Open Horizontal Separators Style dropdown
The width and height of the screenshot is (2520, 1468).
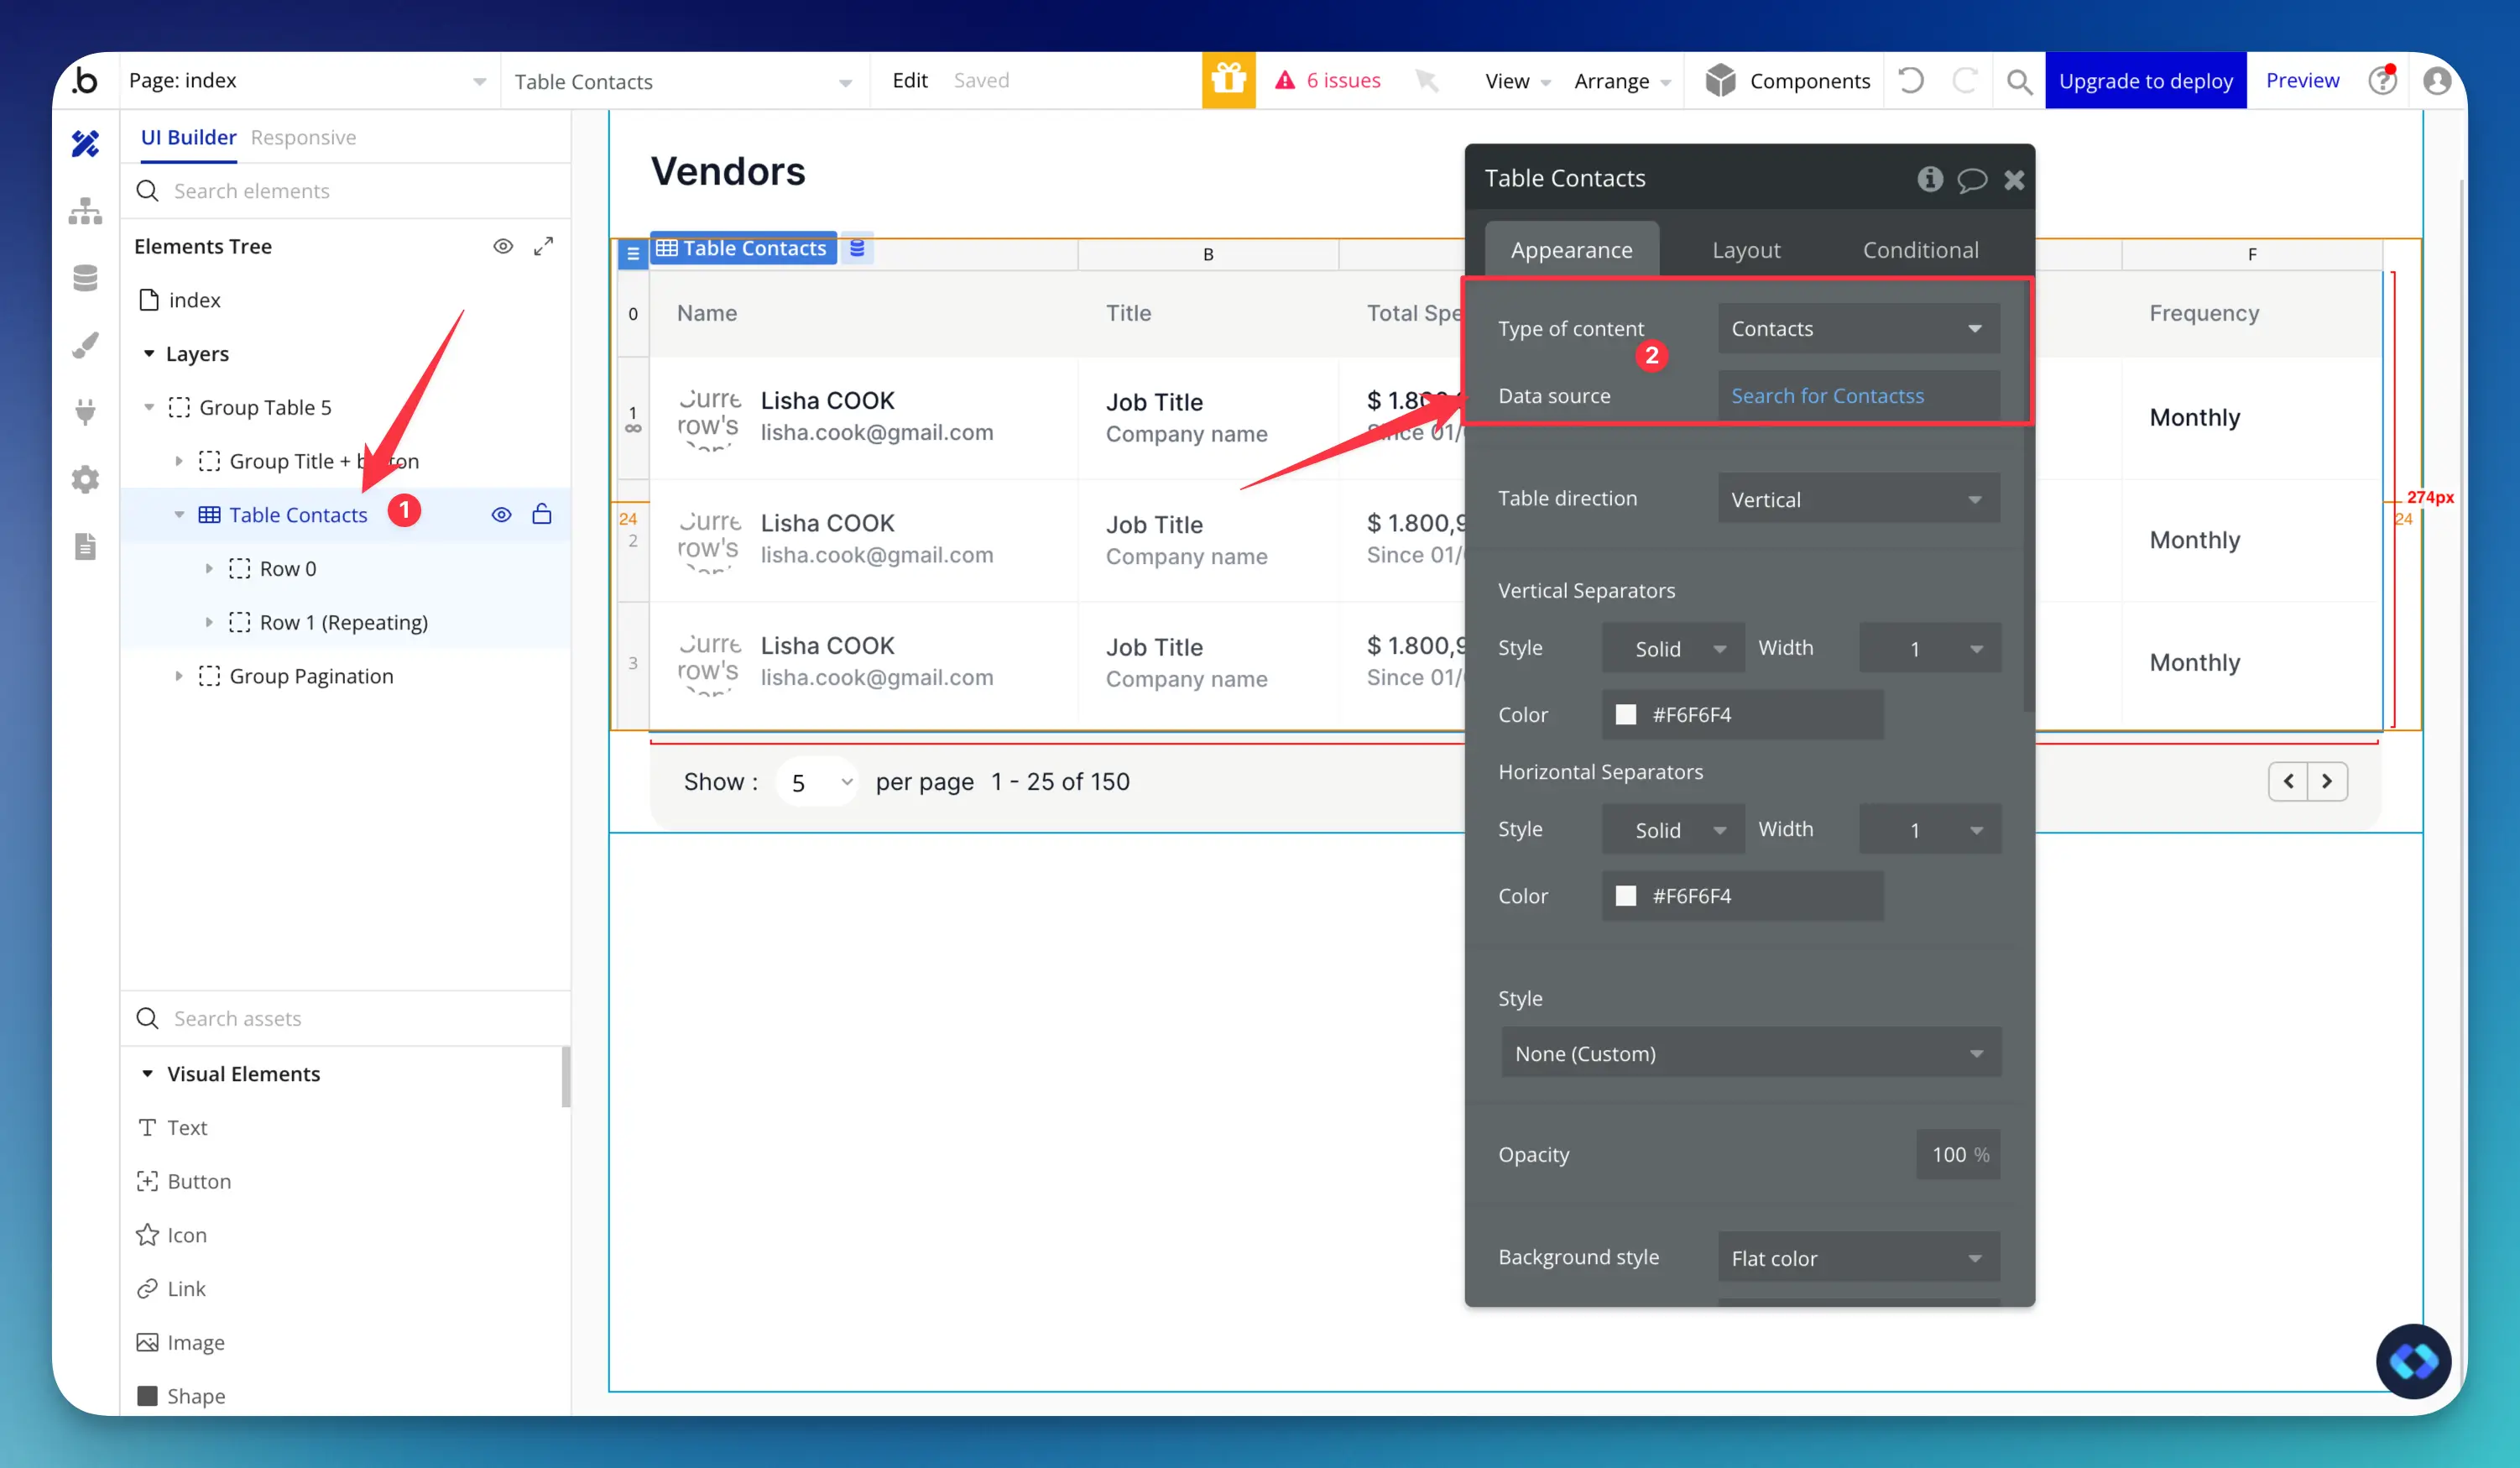[1673, 829]
